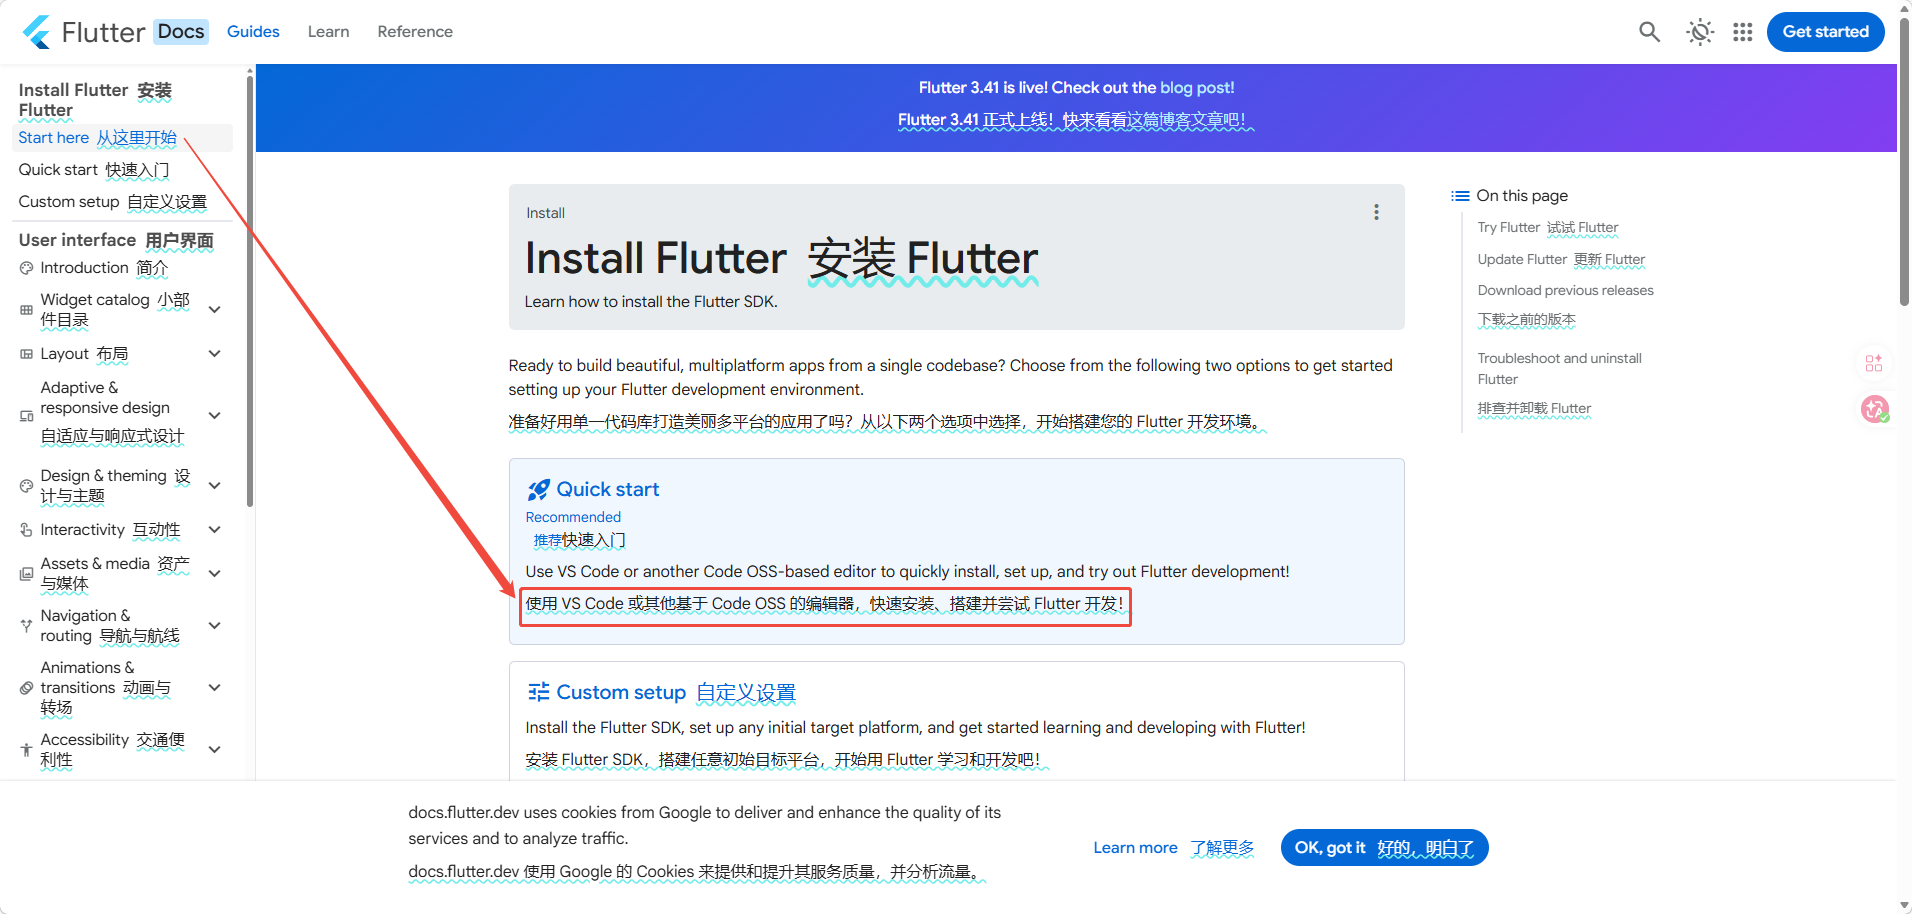
Task: Jump to Download previous releases section
Action: tap(1565, 291)
